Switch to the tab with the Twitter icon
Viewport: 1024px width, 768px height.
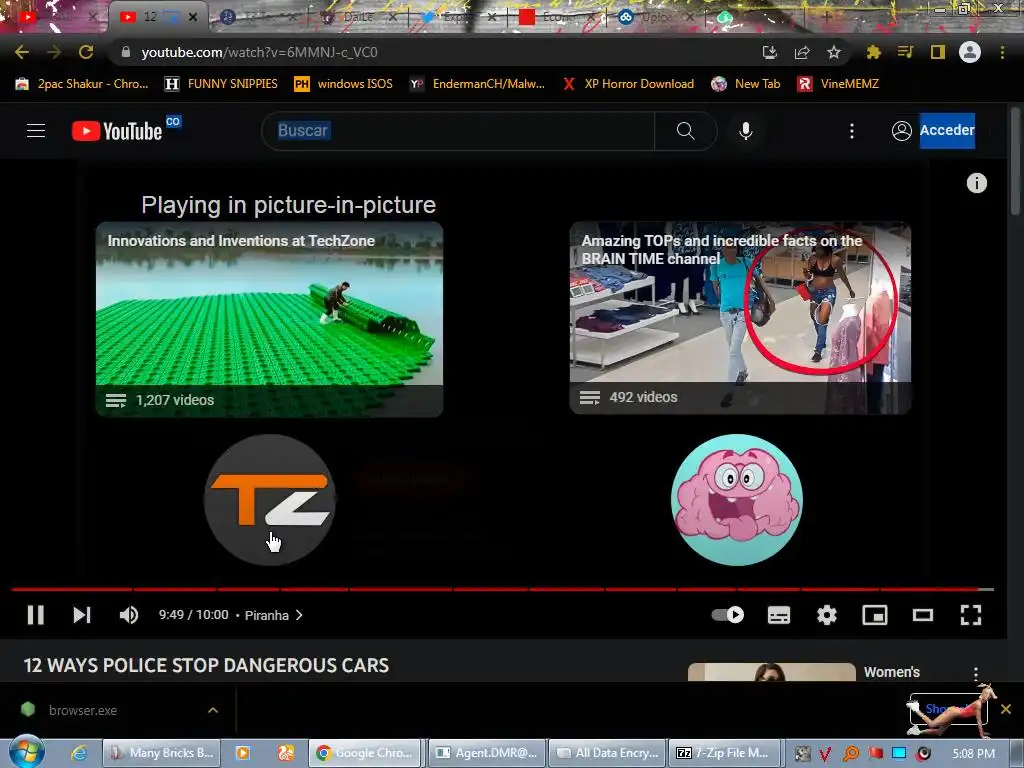pyautogui.click(x=457, y=17)
